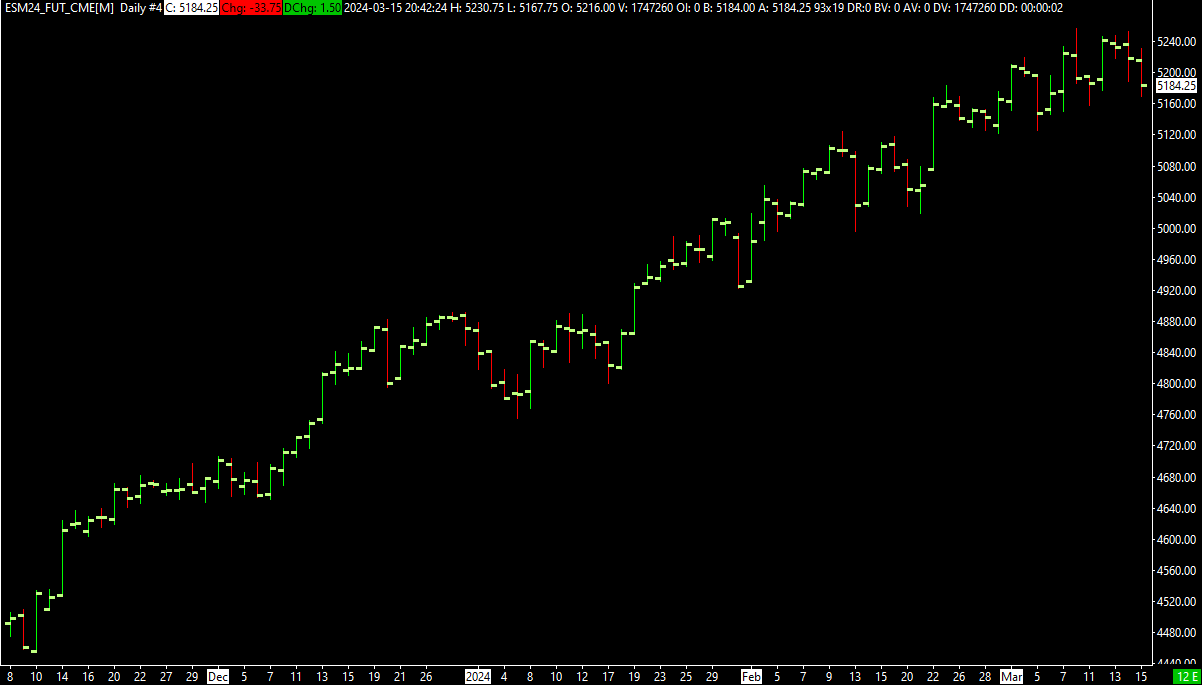
Task: Click the Feb month marker on time axis
Action: click(750, 677)
